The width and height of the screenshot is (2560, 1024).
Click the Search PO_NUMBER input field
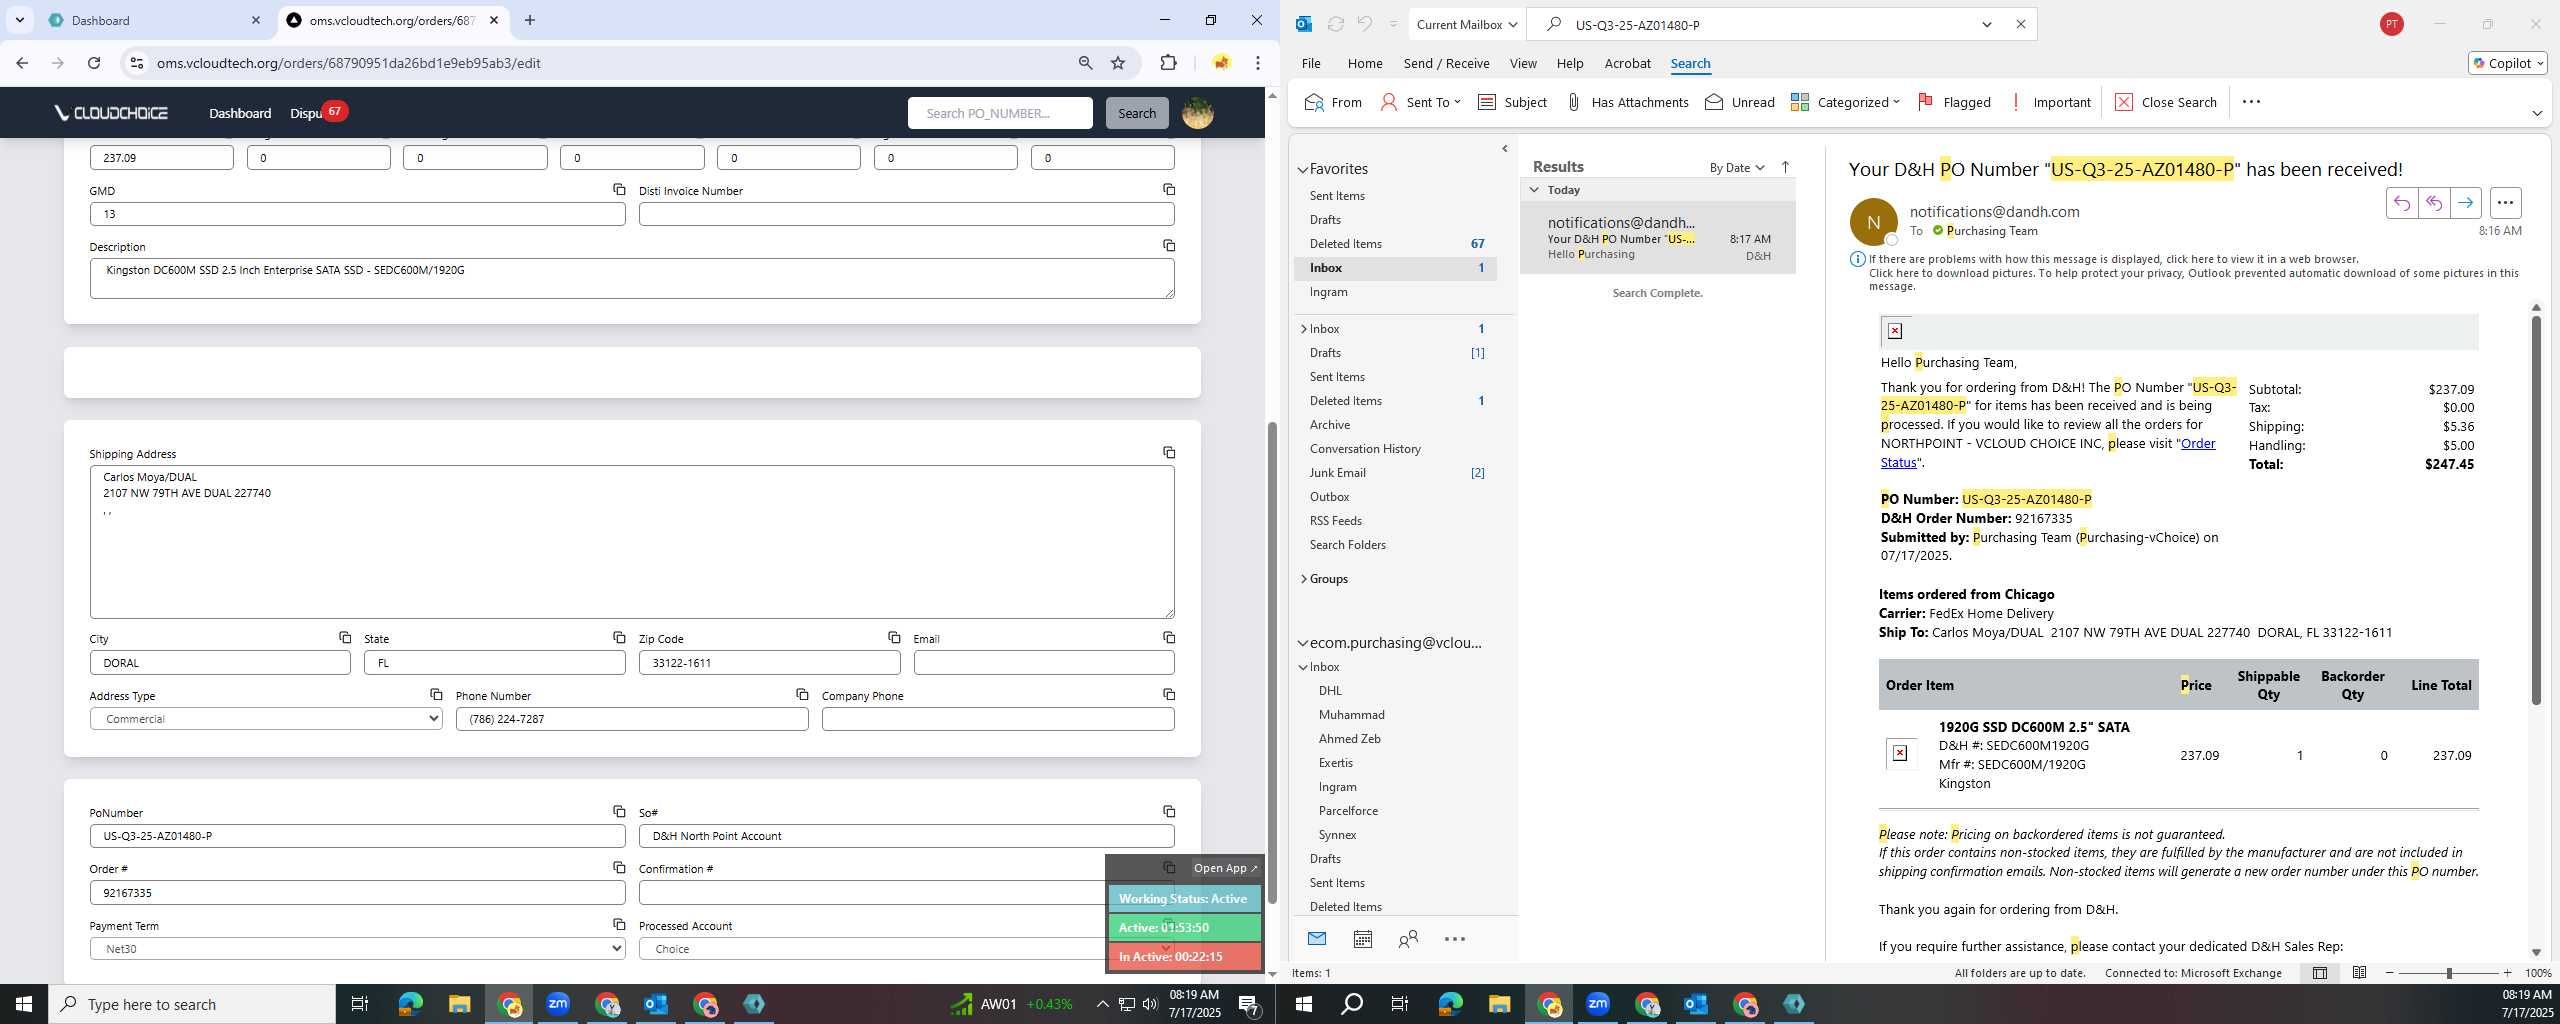point(1000,113)
